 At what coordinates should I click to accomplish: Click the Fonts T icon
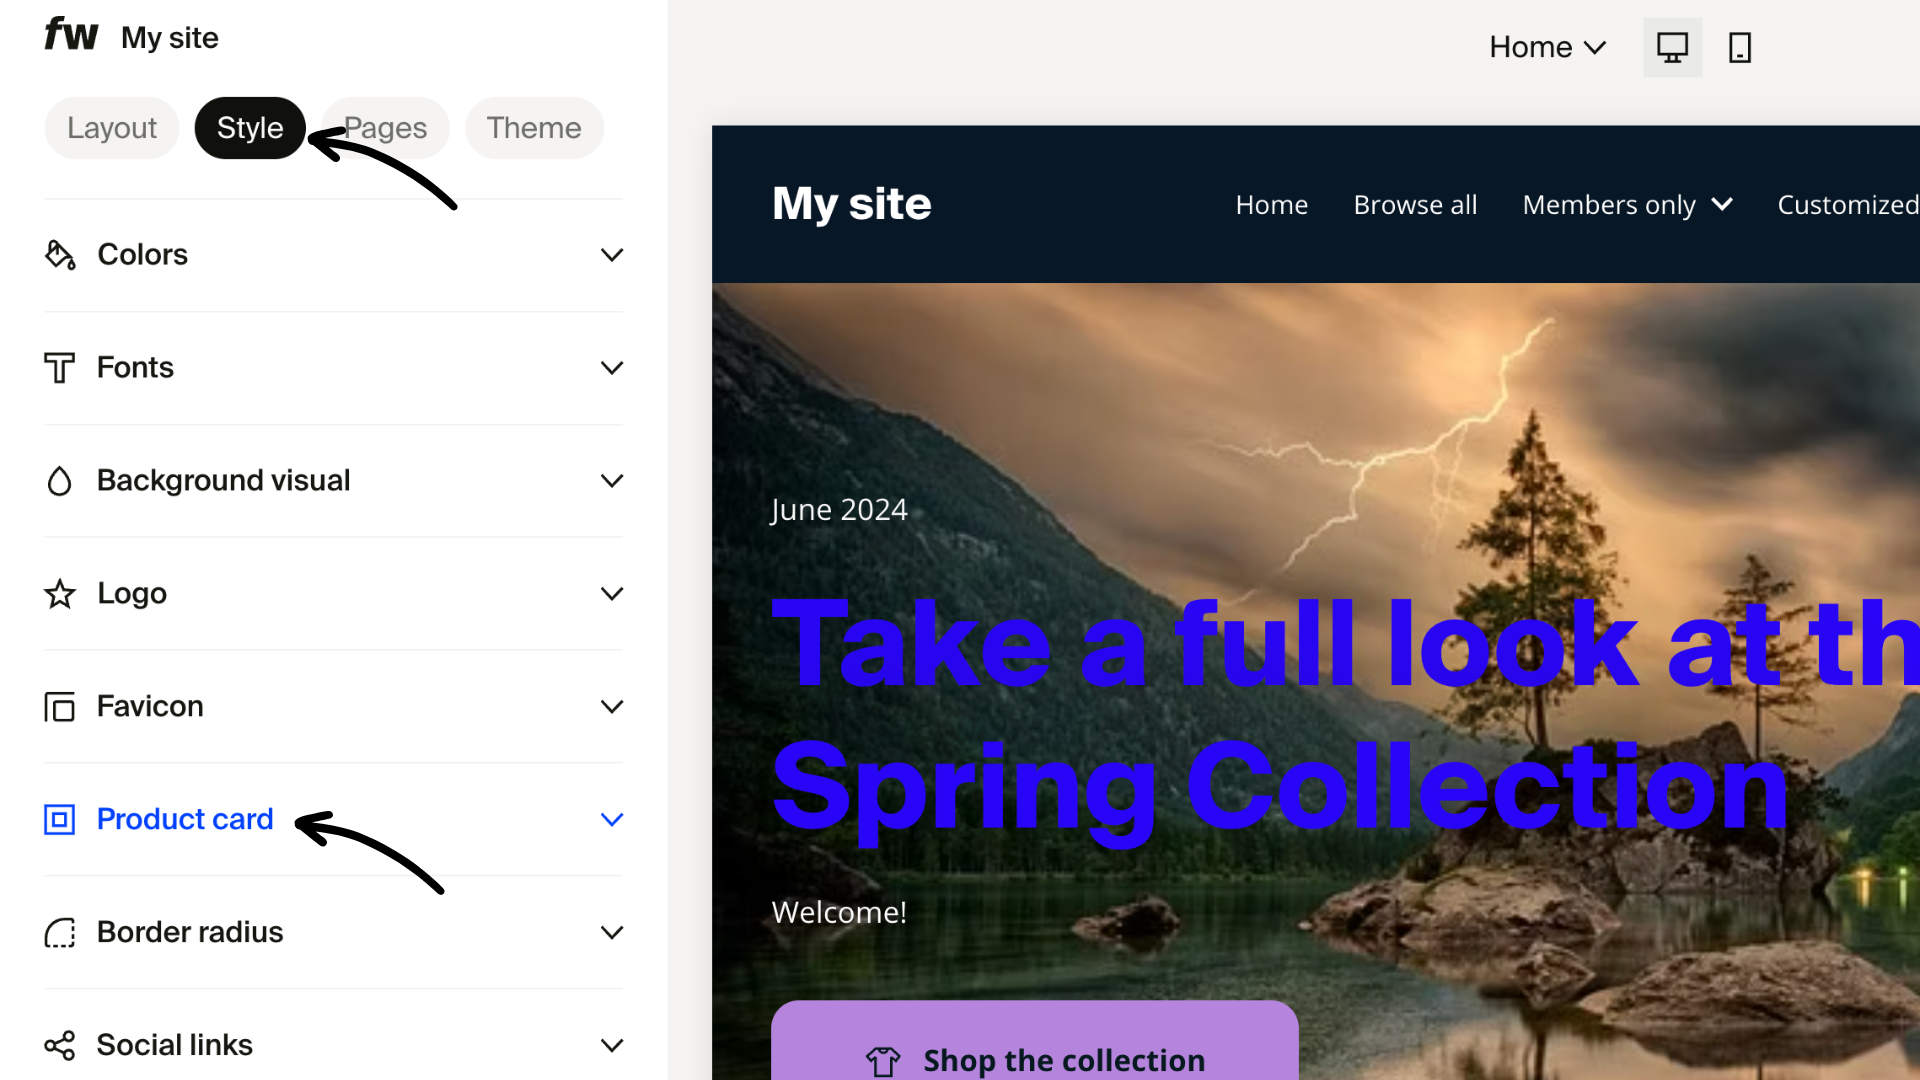tap(60, 368)
